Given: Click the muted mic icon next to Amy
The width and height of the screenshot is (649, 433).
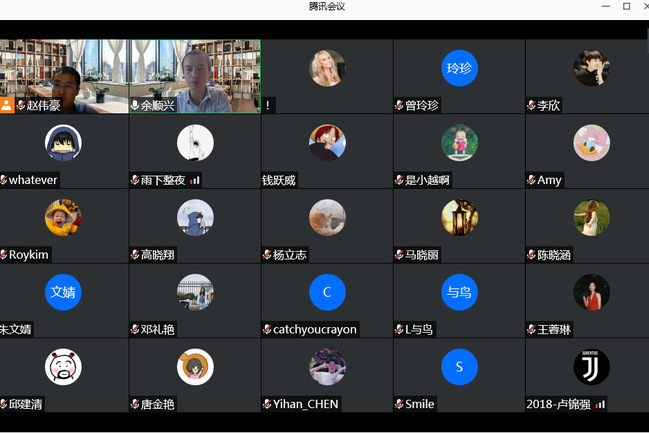Looking at the screenshot, I should click(531, 180).
